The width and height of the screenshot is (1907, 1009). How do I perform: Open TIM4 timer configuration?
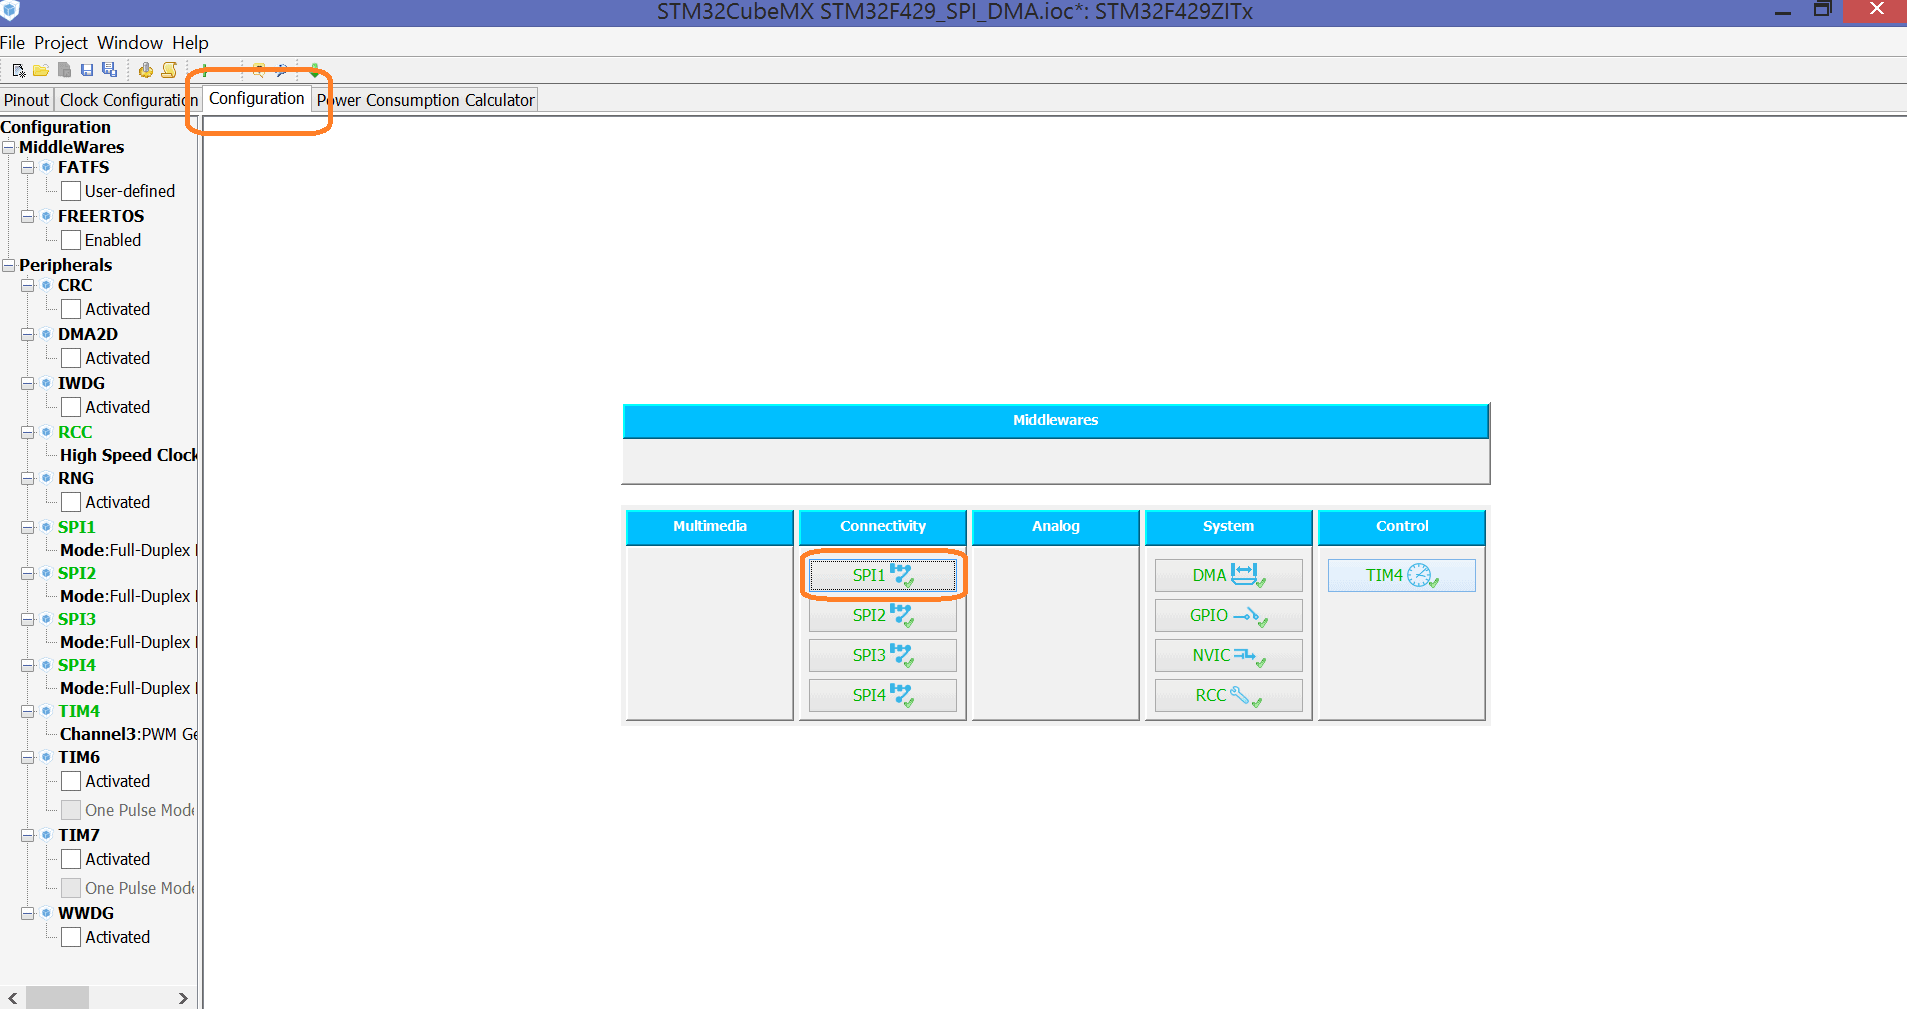tap(1400, 575)
